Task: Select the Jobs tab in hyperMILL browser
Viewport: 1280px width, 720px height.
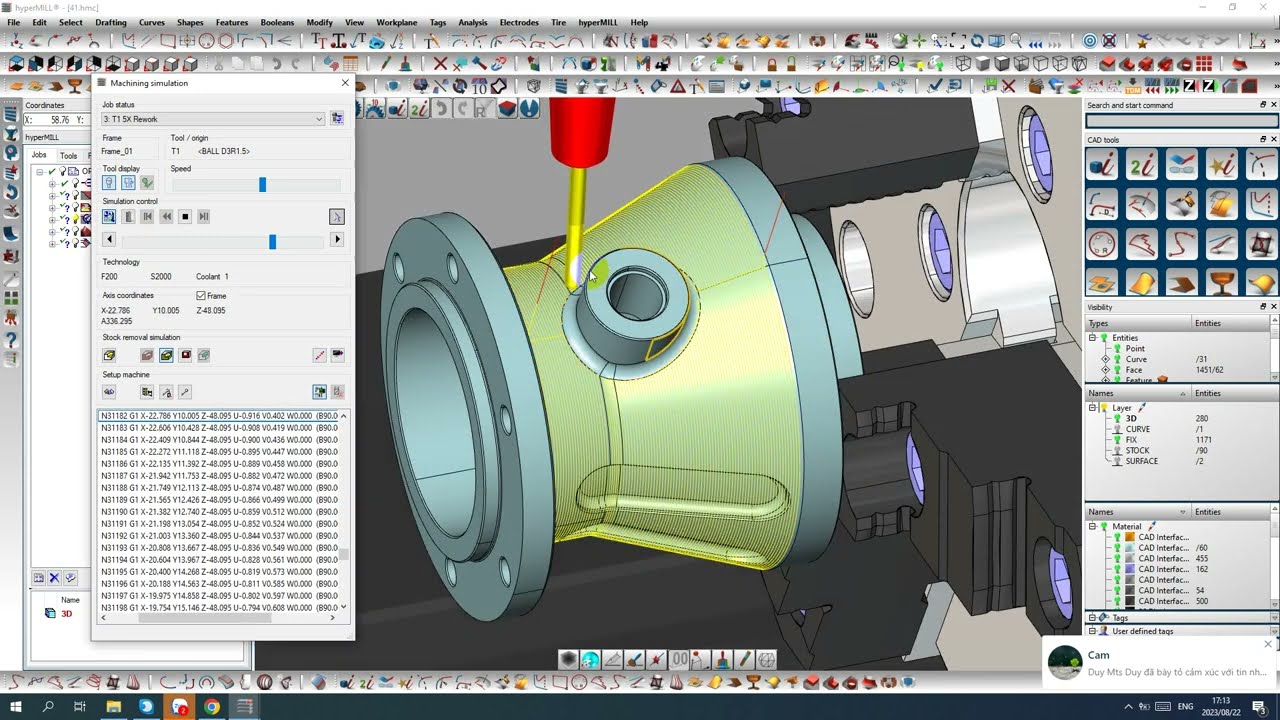Action: pyautogui.click(x=39, y=155)
